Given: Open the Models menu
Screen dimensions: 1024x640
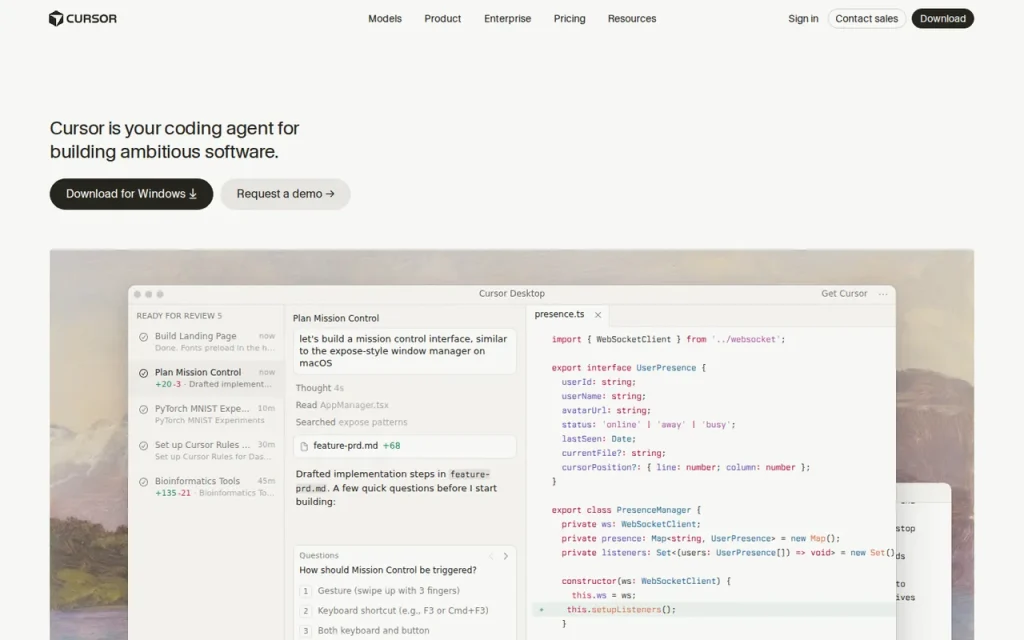Looking at the screenshot, I should click(x=385, y=19).
